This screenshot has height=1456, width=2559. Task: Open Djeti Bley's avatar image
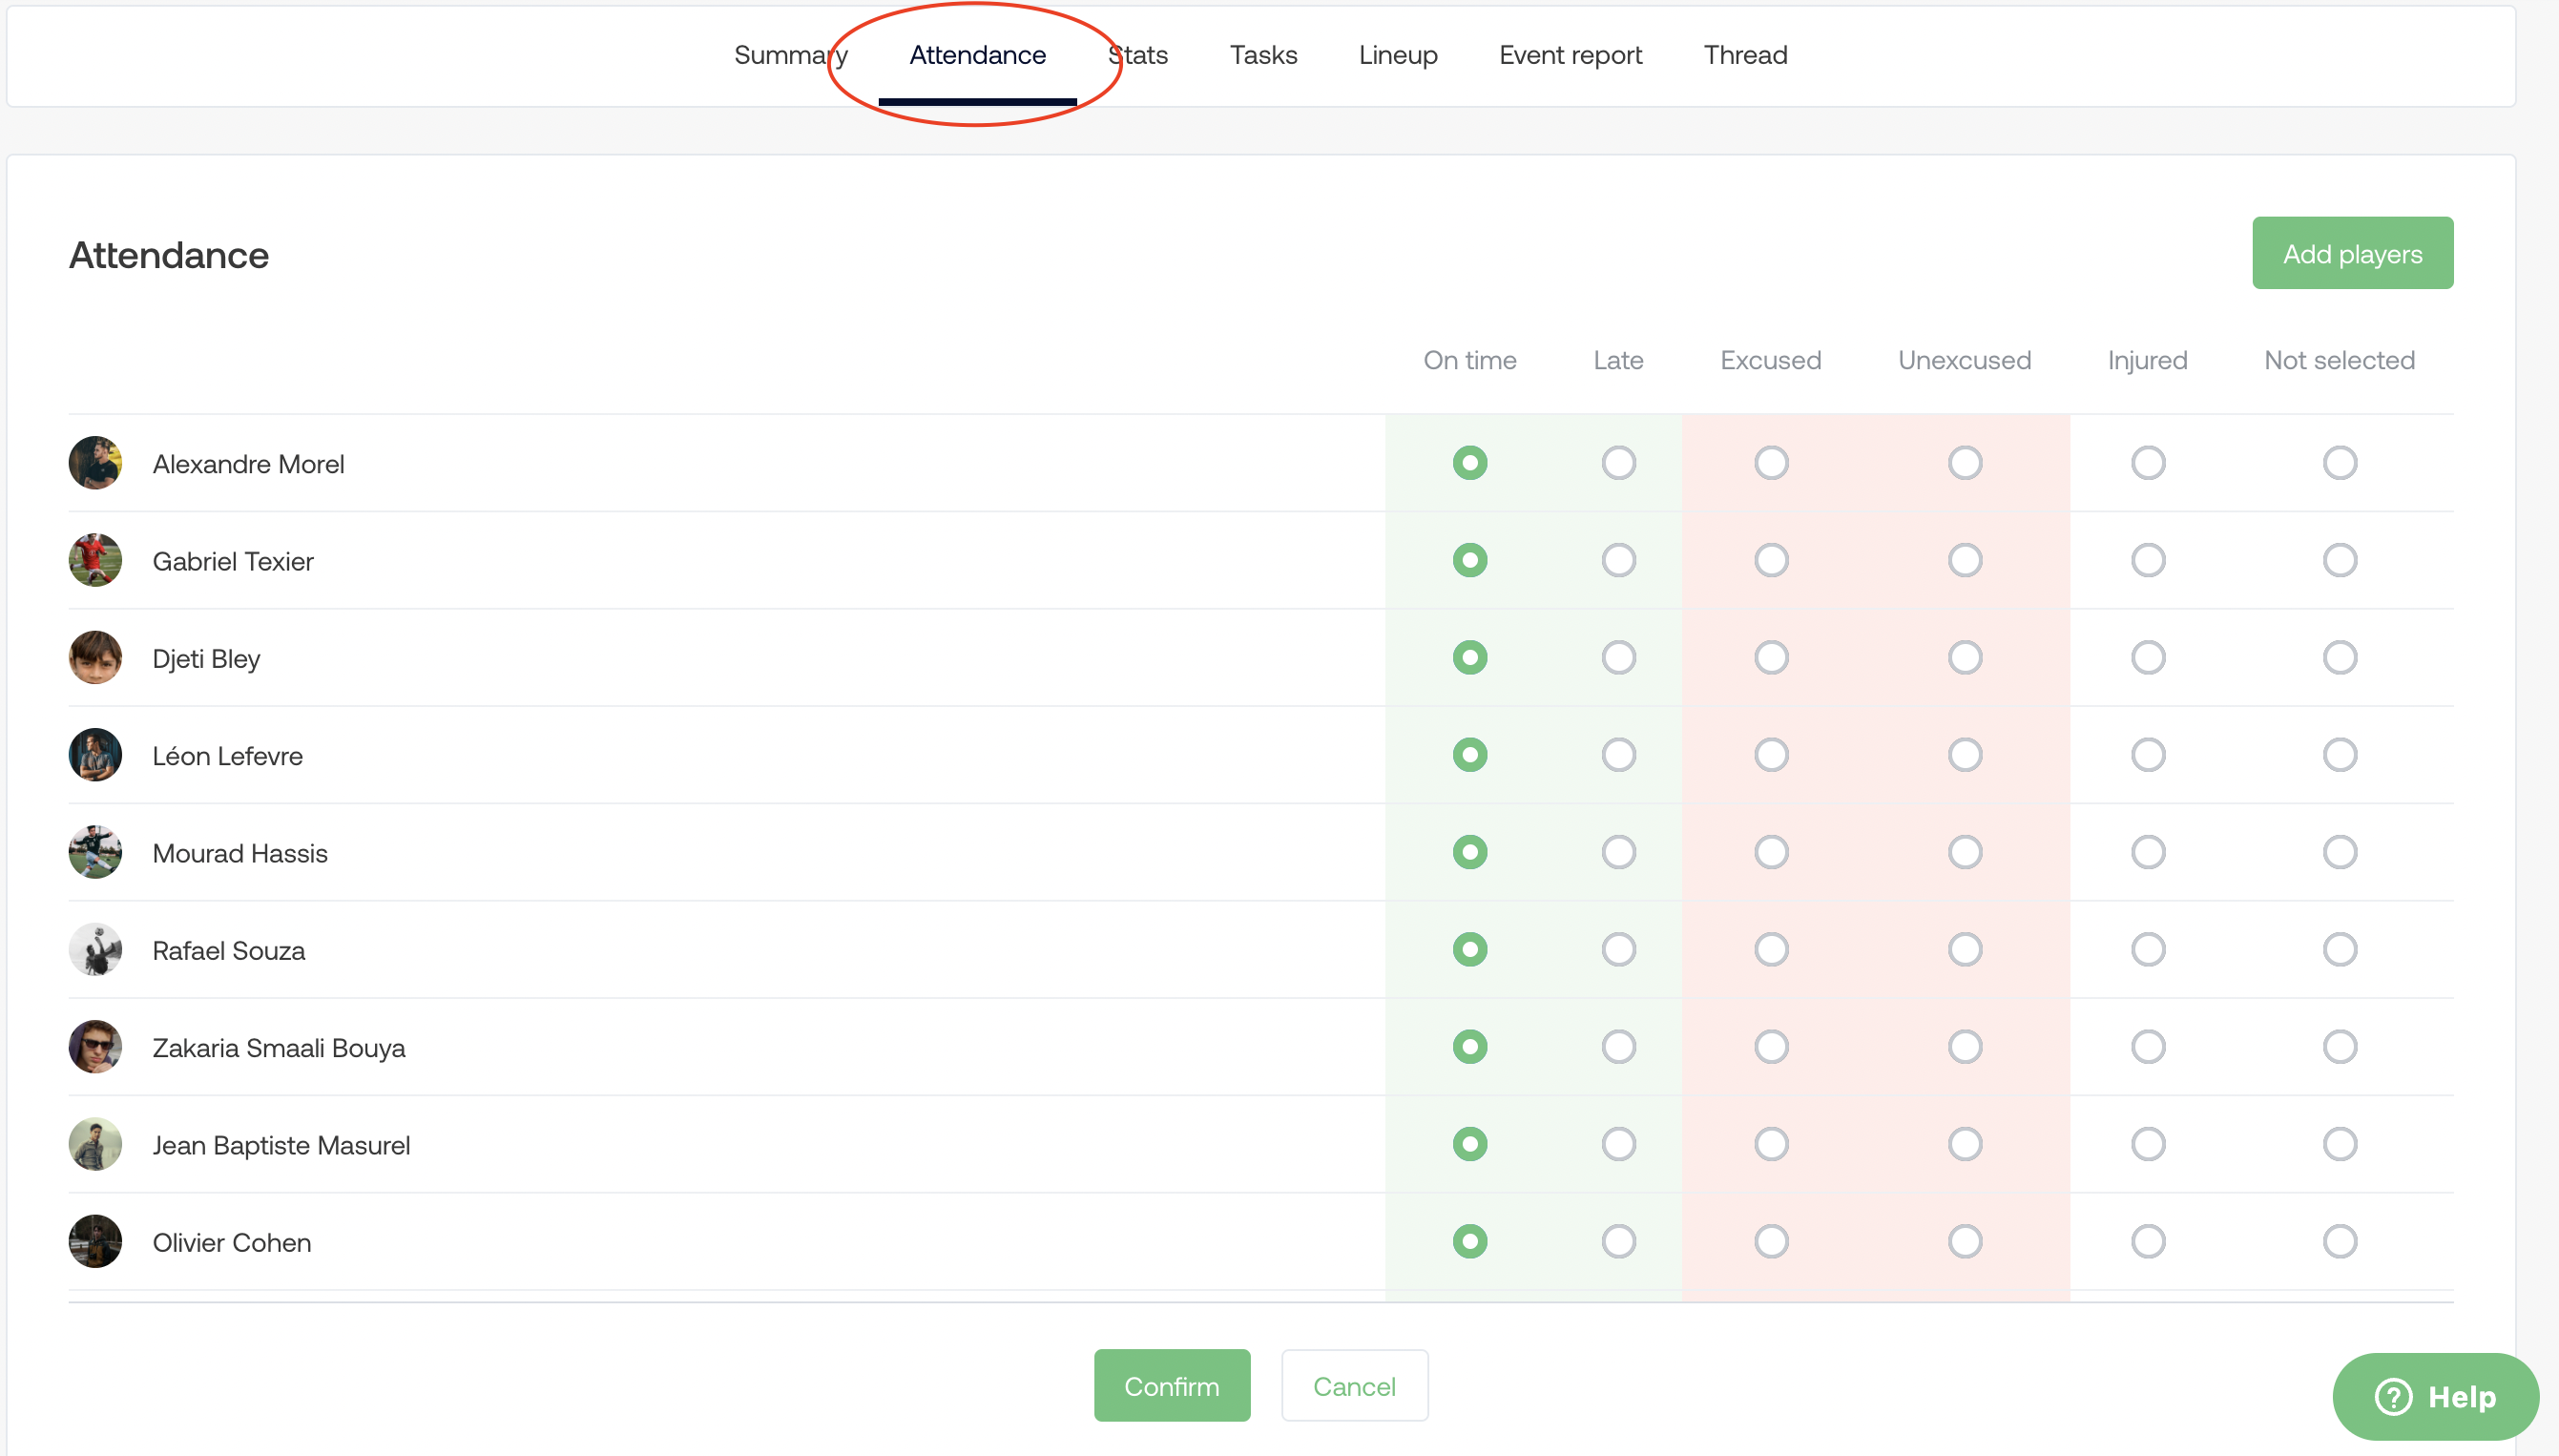tap(95, 658)
